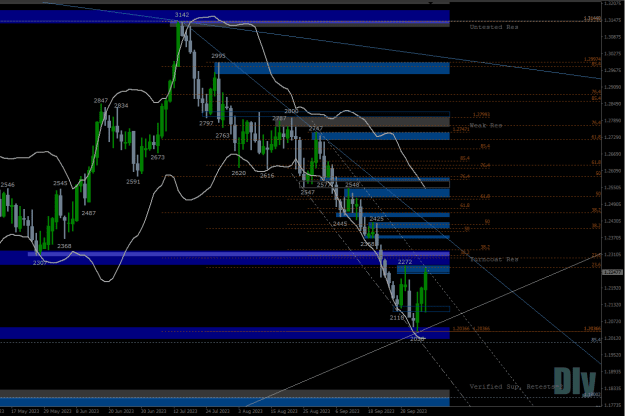Click the Verified Sup, Retests label
625x416 pixels.
click(x=516, y=387)
